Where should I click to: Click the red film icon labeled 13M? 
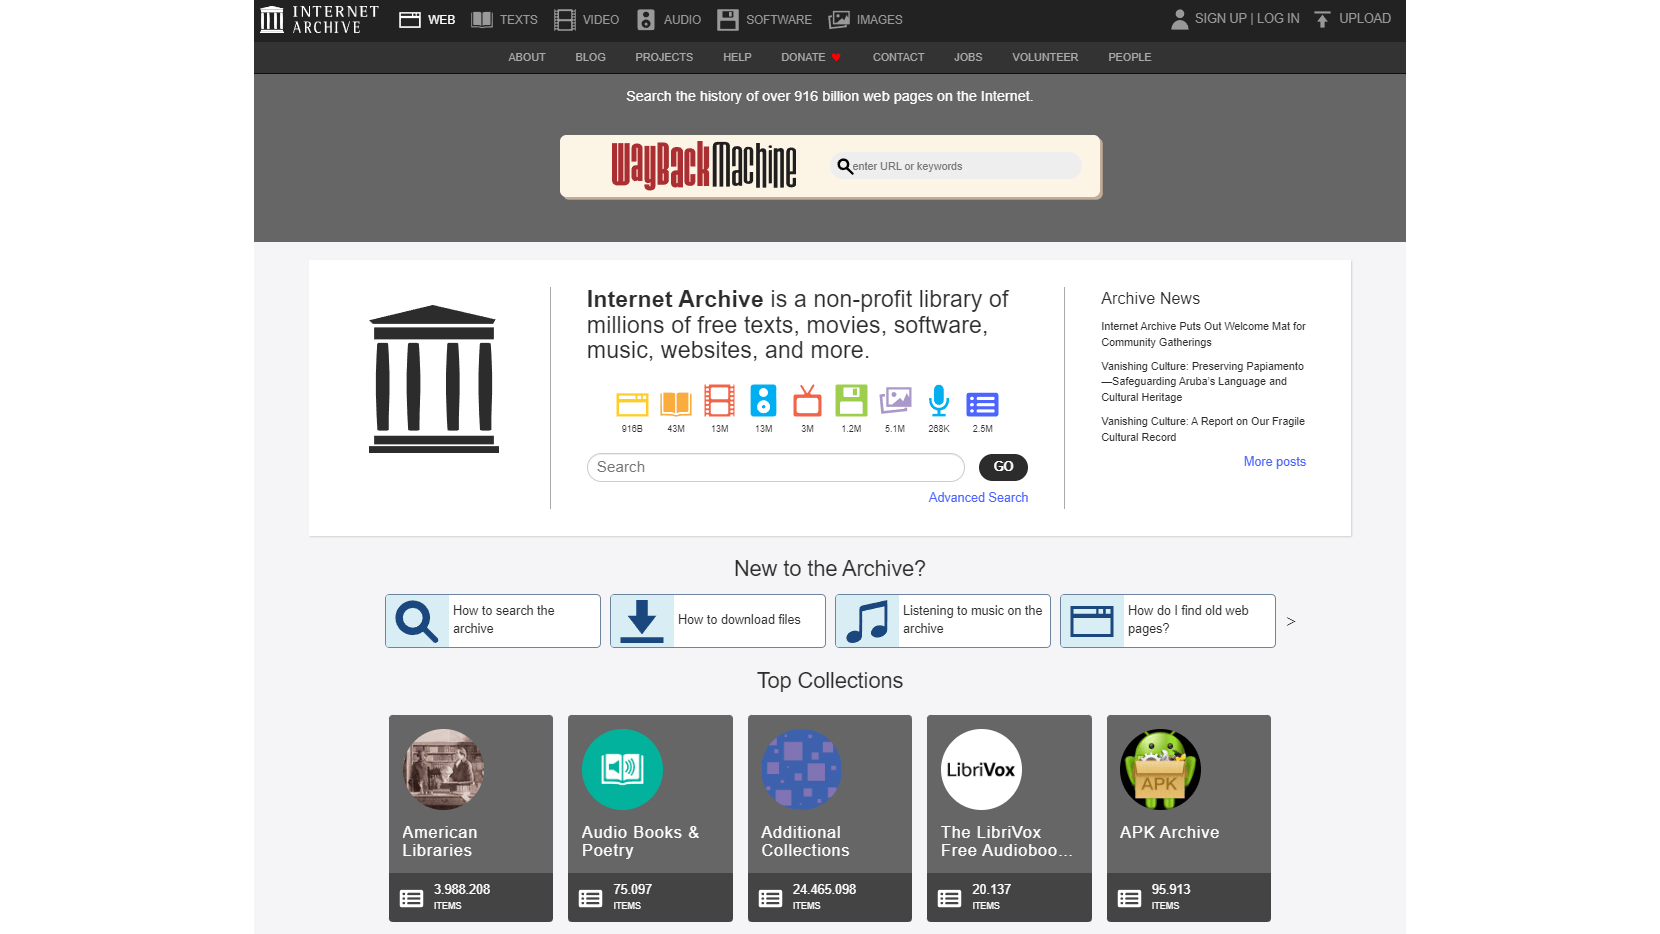point(720,401)
